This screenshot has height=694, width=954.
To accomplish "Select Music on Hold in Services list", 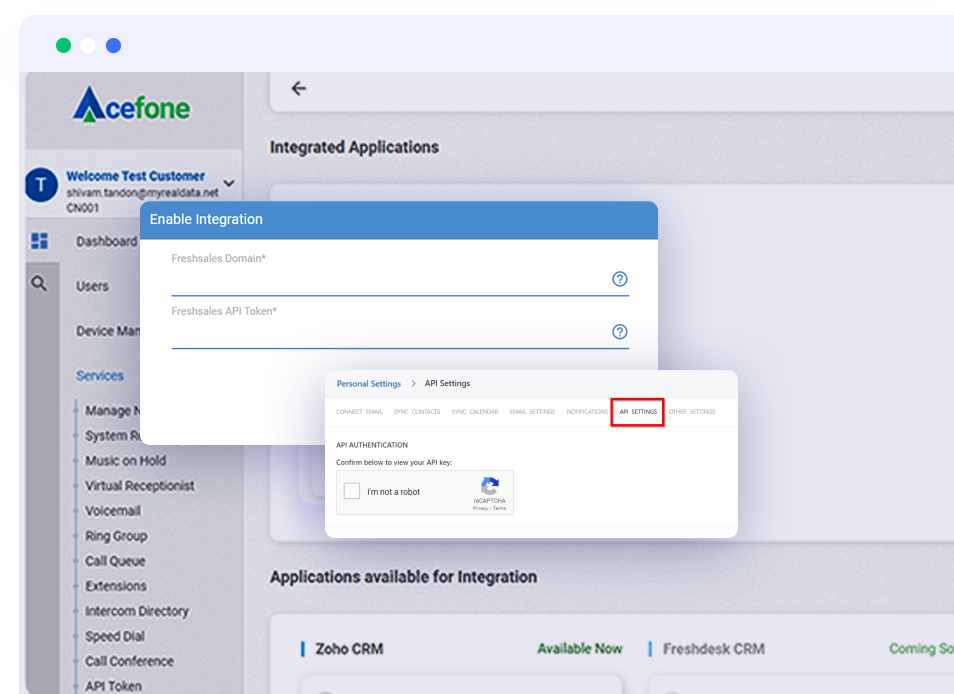I will [x=125, y=460].
